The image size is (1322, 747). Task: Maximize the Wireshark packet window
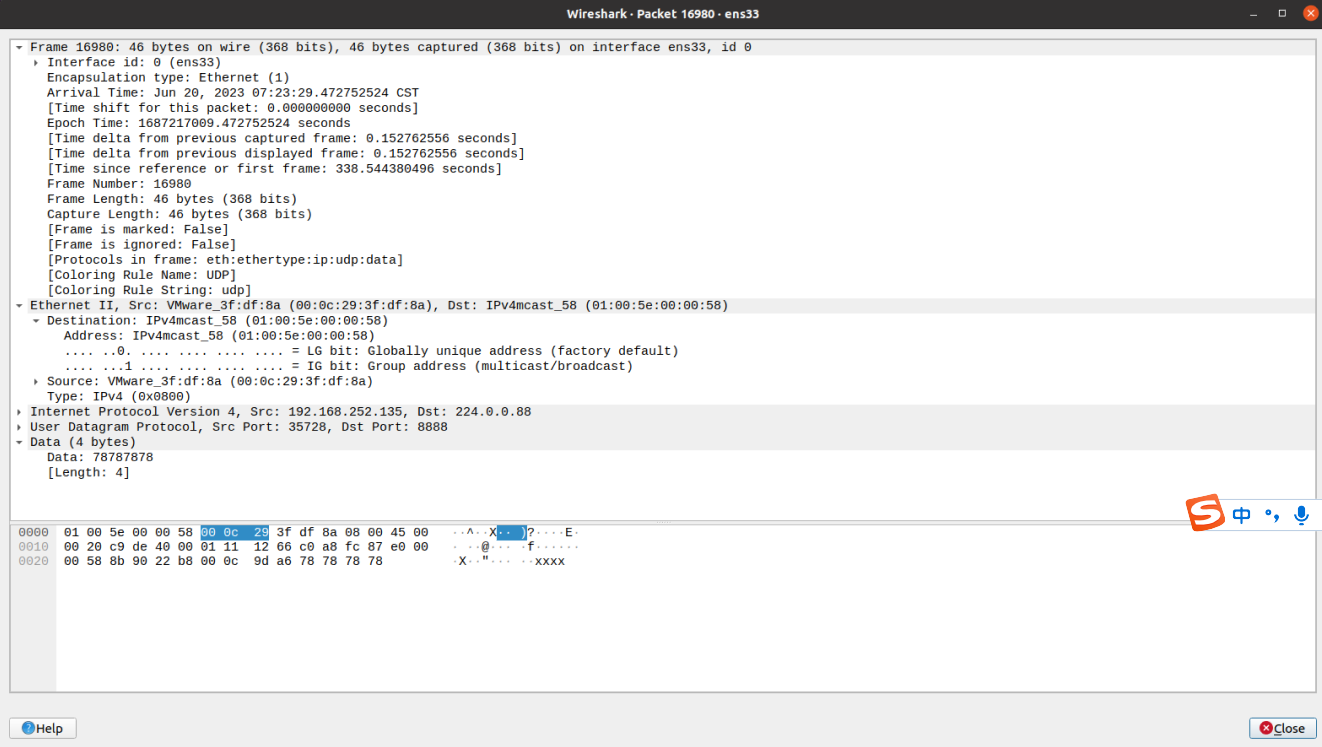click(x=1282, y=14)
